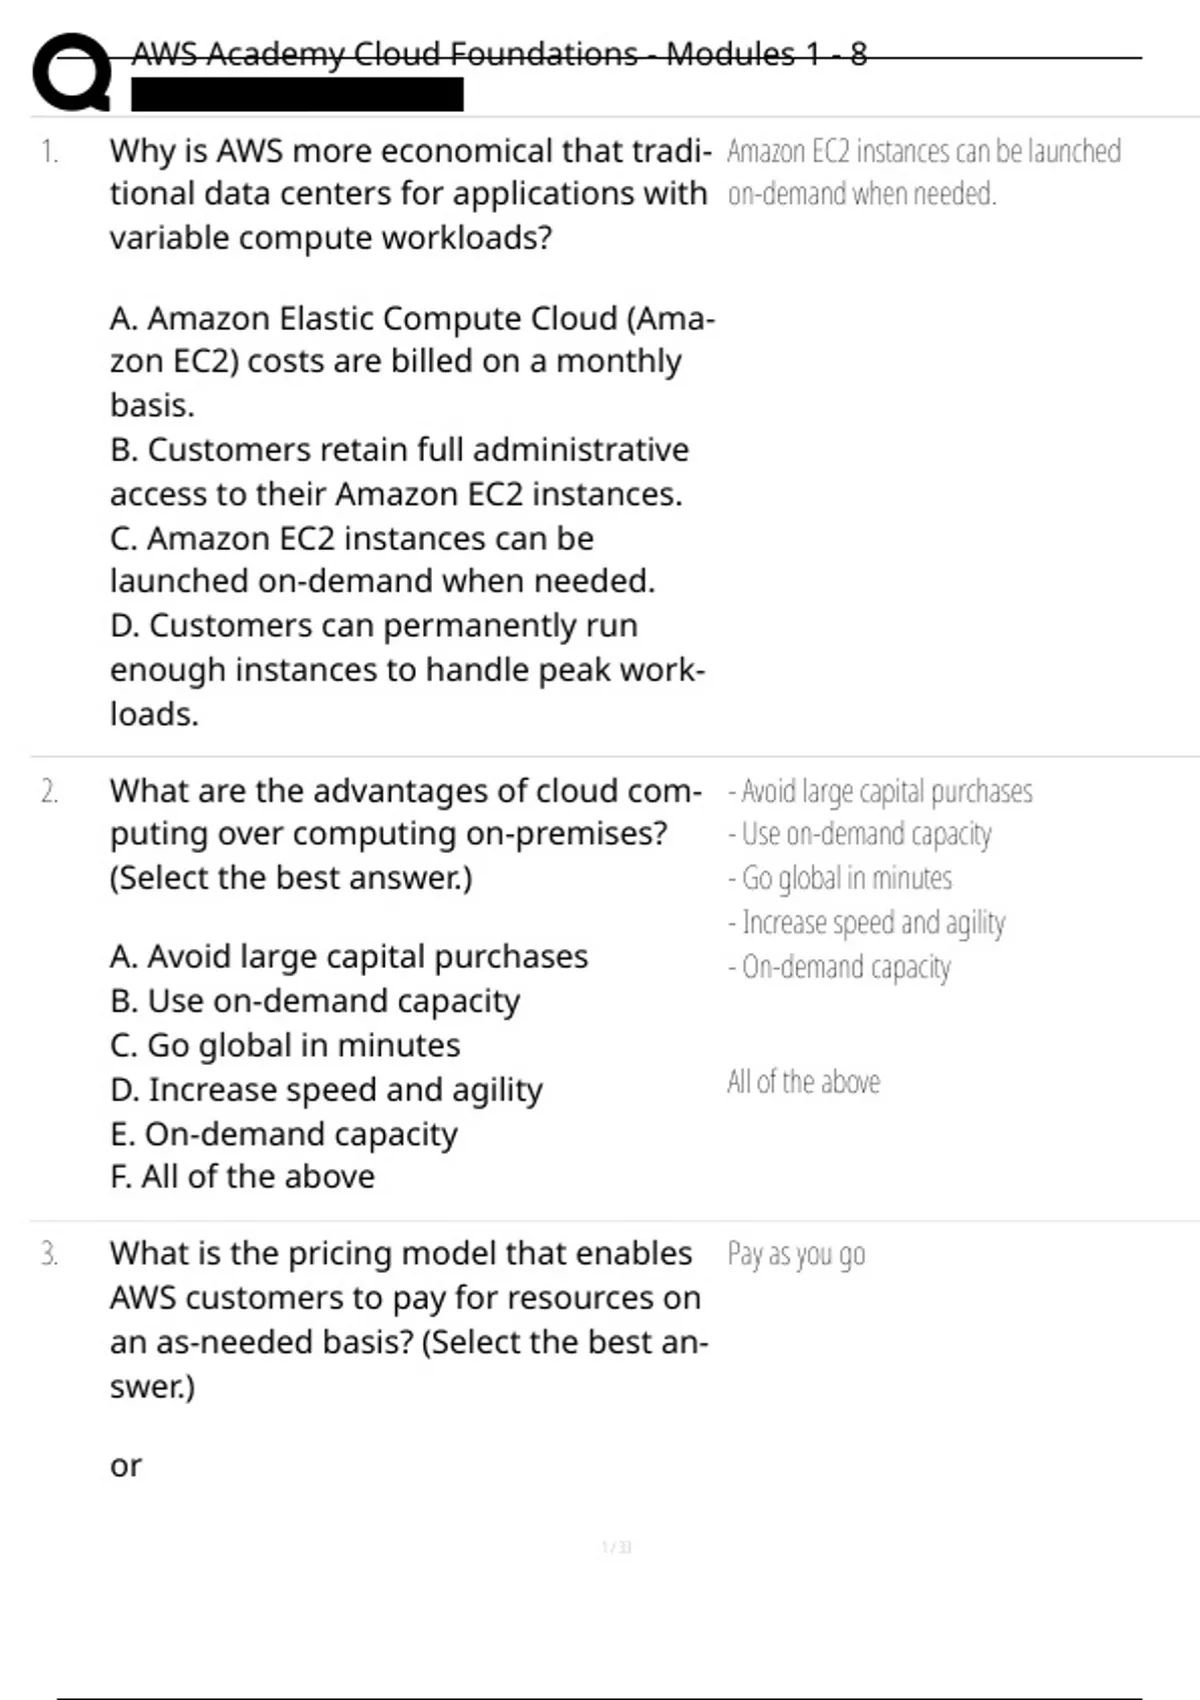Select option B about full administrative access
This screenshot has width=1200, height=1700.
(x=399, y=471)
